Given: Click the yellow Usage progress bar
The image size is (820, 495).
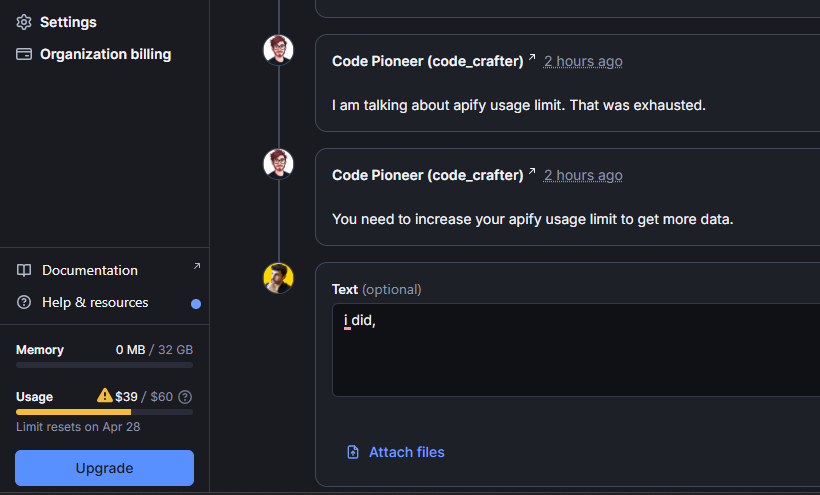Looking at the screenshot, I should 74,412.
